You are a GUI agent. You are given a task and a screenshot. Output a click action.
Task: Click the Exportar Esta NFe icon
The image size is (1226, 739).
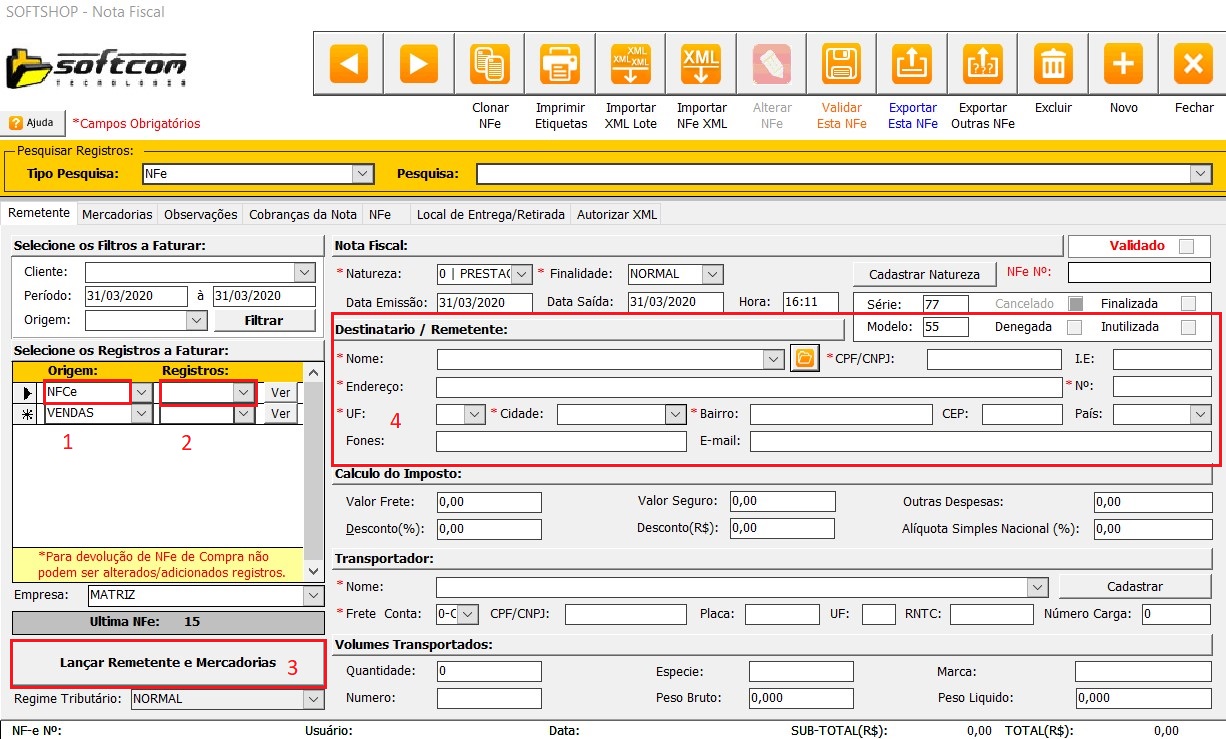(912, 65)
